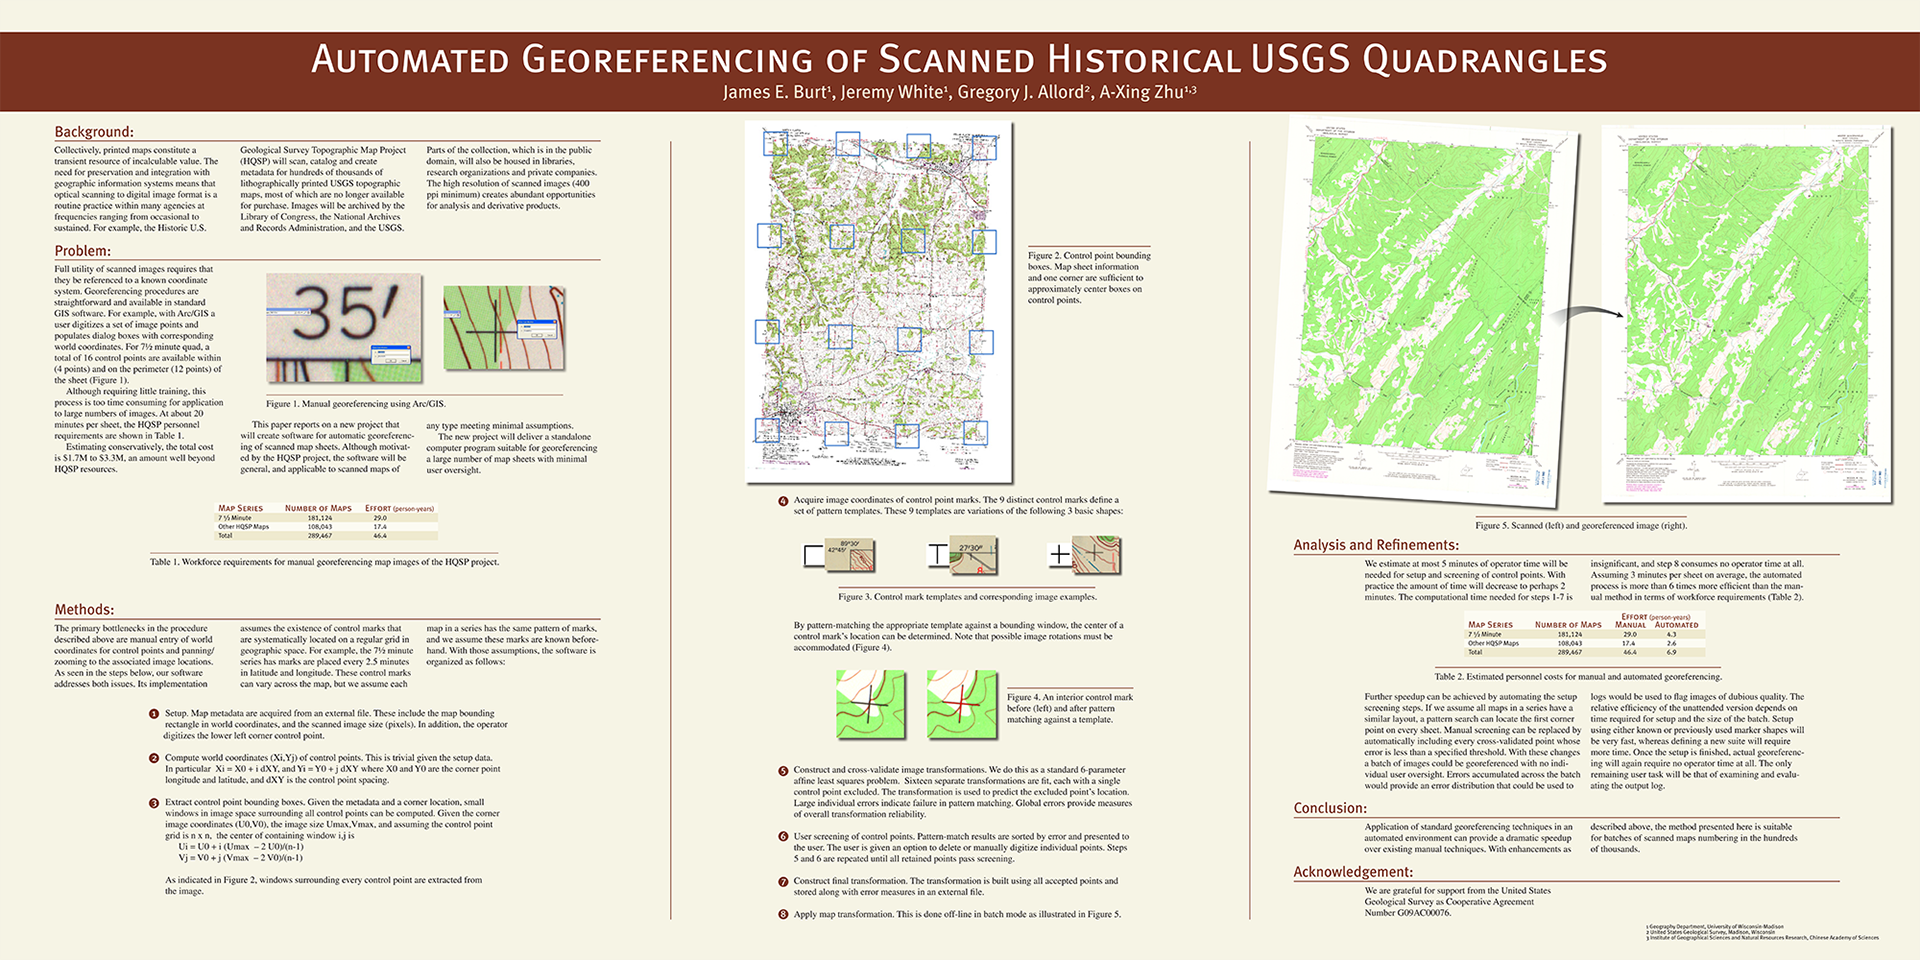Click the "Acknowledgement:" heading

tap(1353, 872)
